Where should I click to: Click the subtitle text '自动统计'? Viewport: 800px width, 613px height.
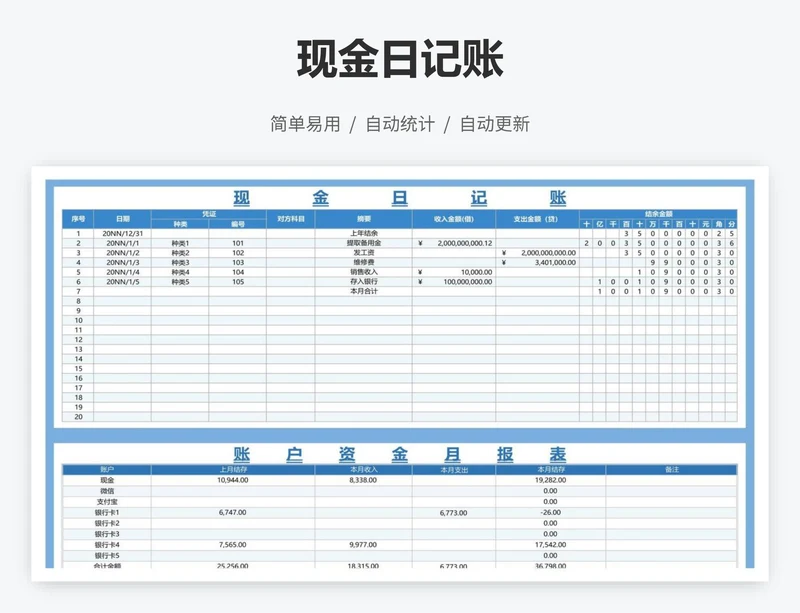click(400, 124)
